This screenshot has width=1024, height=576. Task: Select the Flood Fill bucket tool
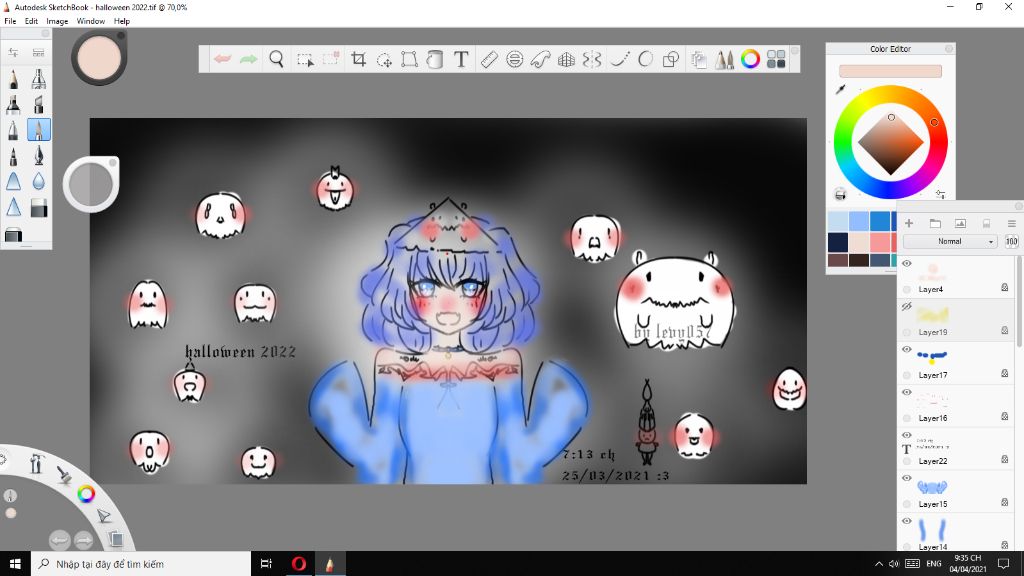(435, 59)
